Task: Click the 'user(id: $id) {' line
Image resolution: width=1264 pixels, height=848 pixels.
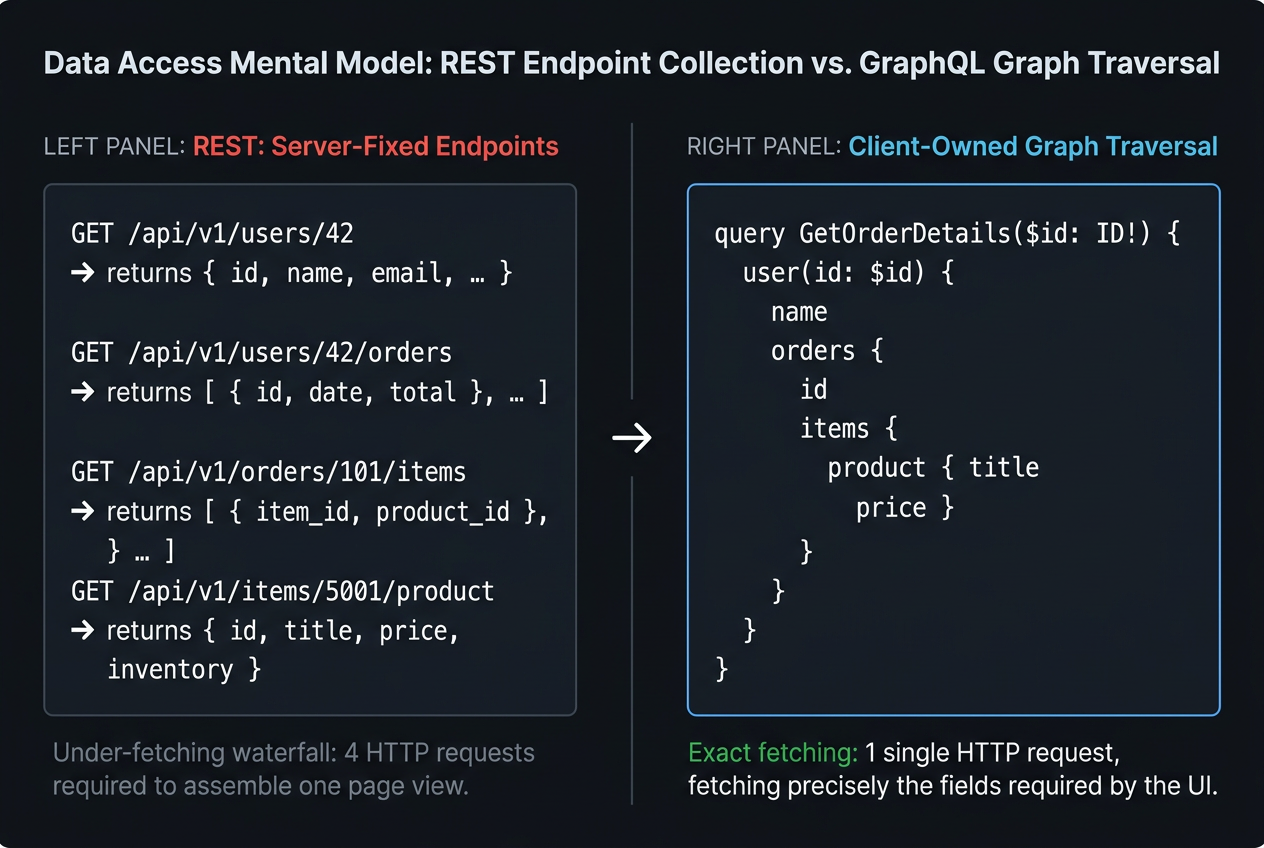Action: pos(848,273)
